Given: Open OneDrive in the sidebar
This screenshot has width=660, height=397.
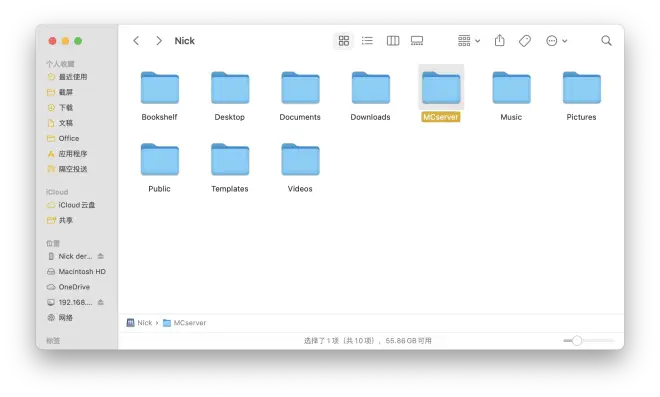Looking at the screenshot, I should 68,287.
